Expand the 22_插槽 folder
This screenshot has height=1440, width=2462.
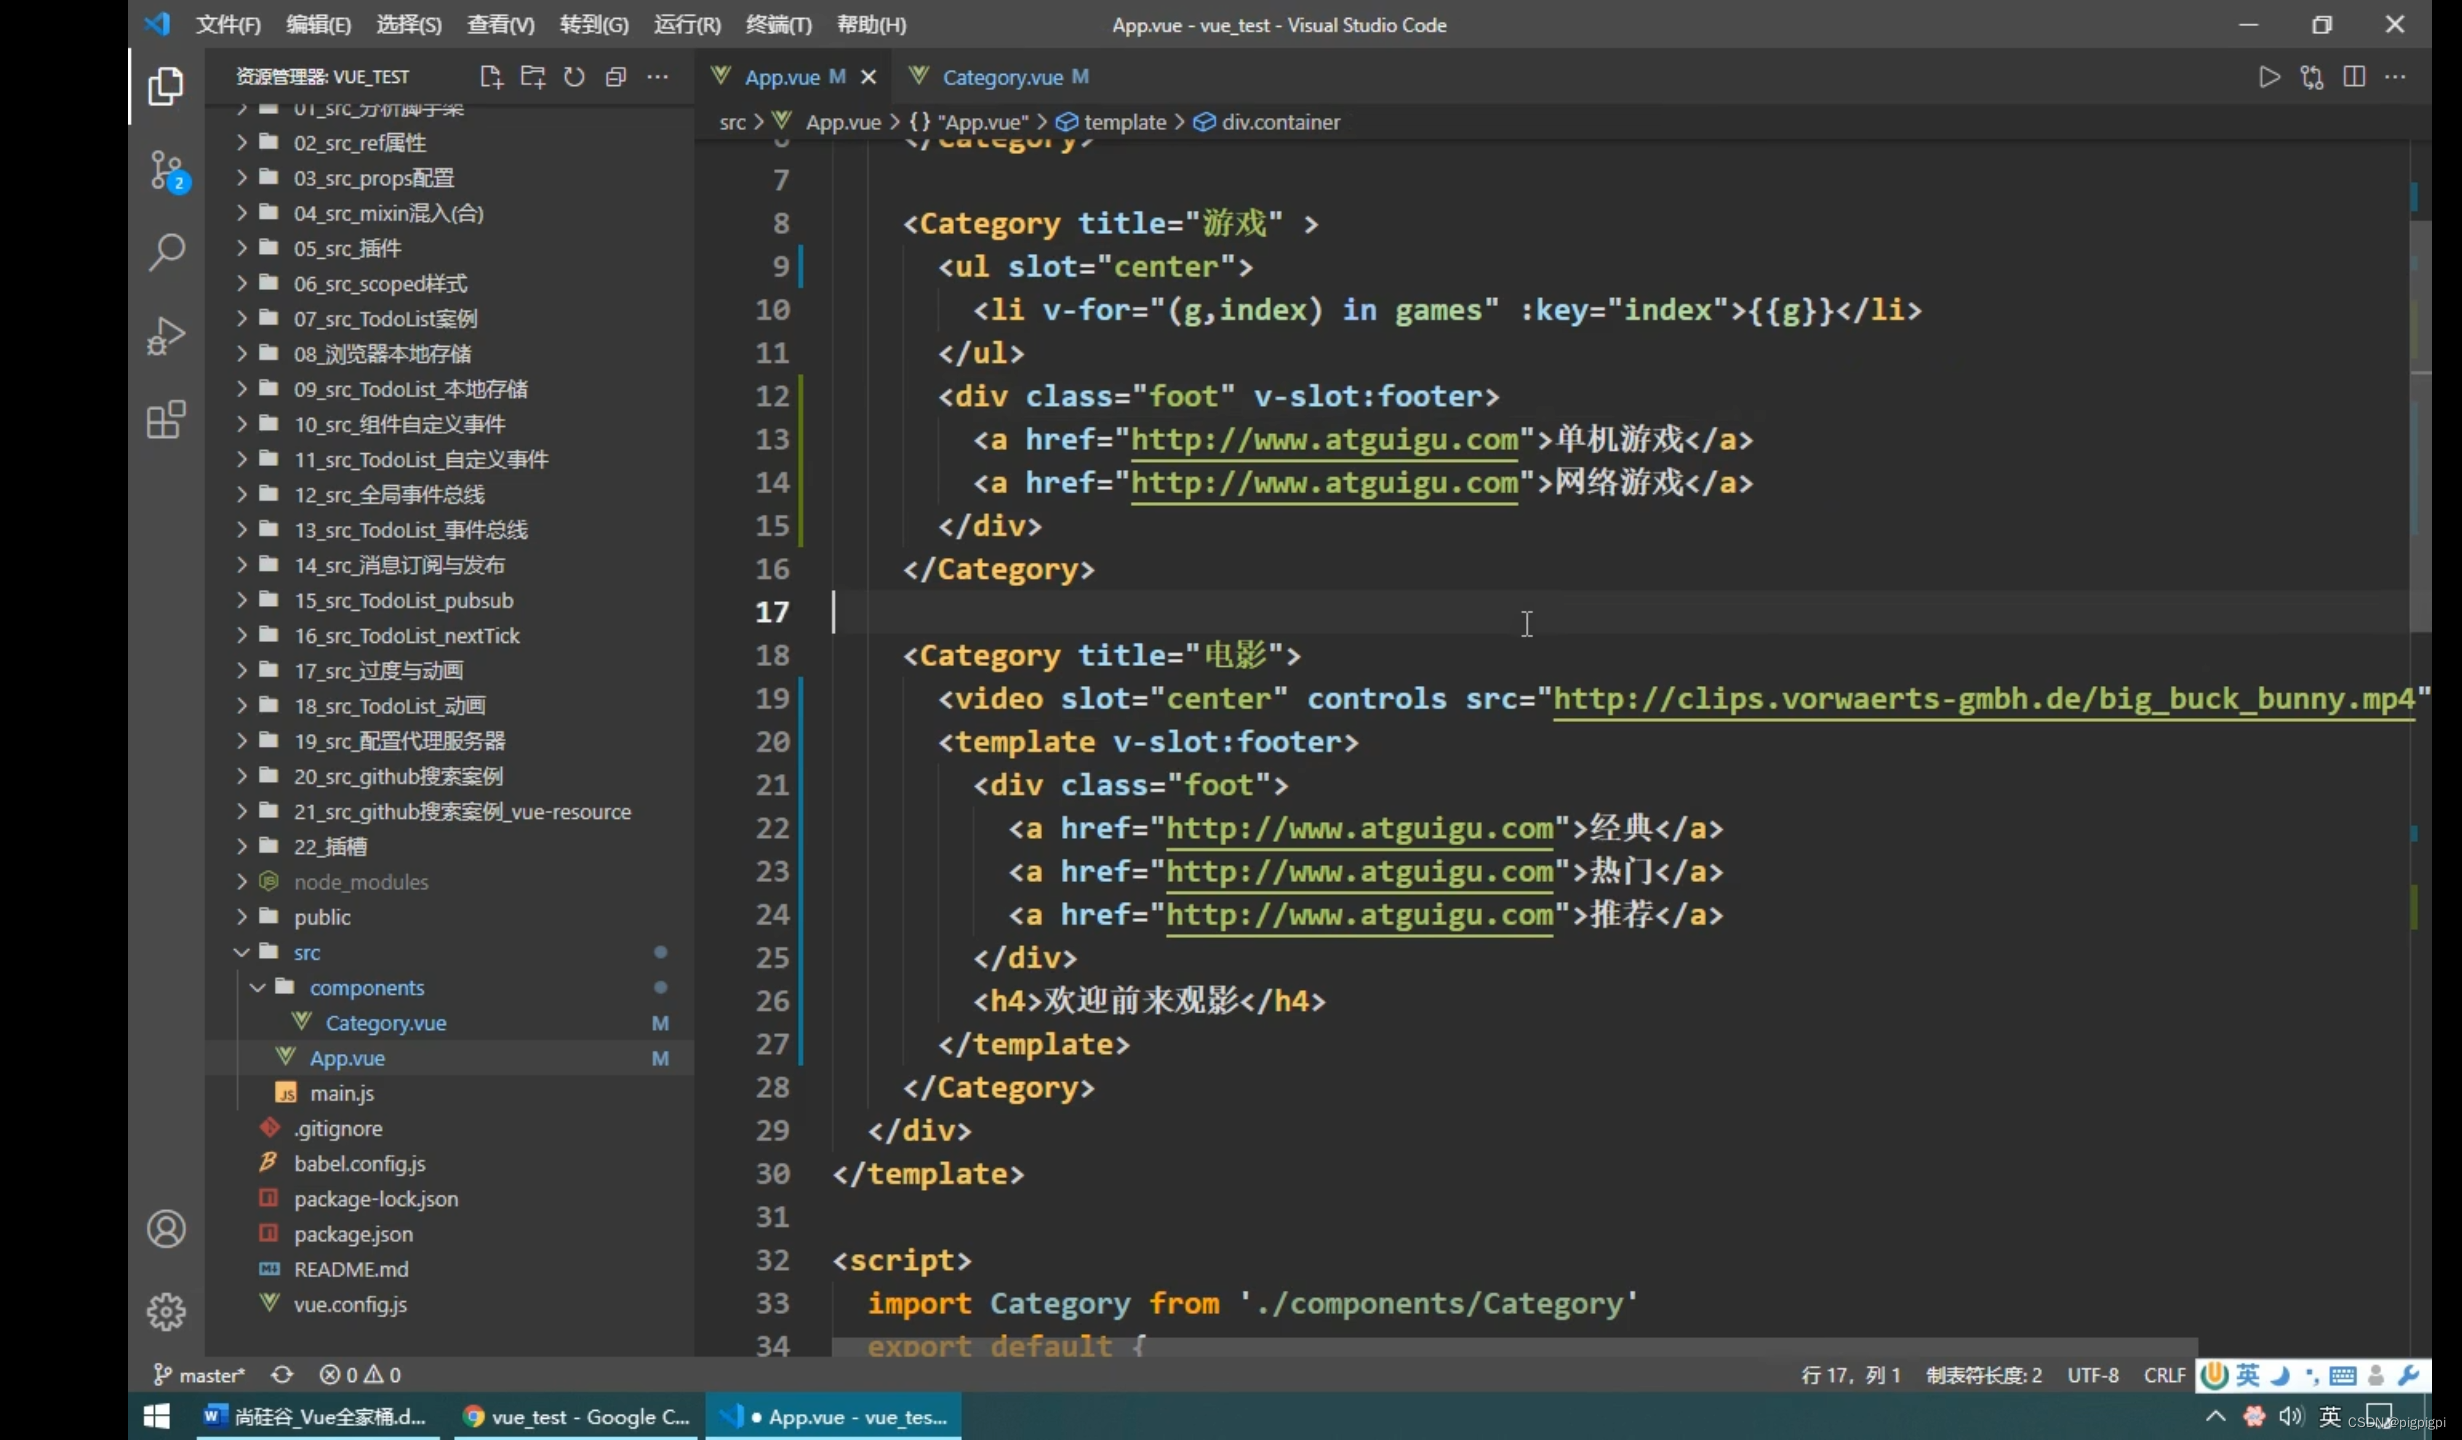(x=450, y=846)
